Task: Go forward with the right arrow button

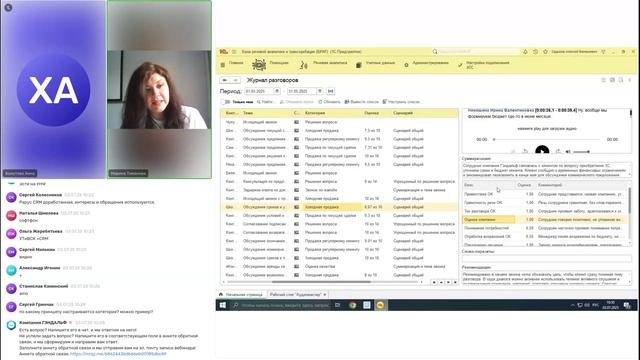Action: click(x=235, y=80)
